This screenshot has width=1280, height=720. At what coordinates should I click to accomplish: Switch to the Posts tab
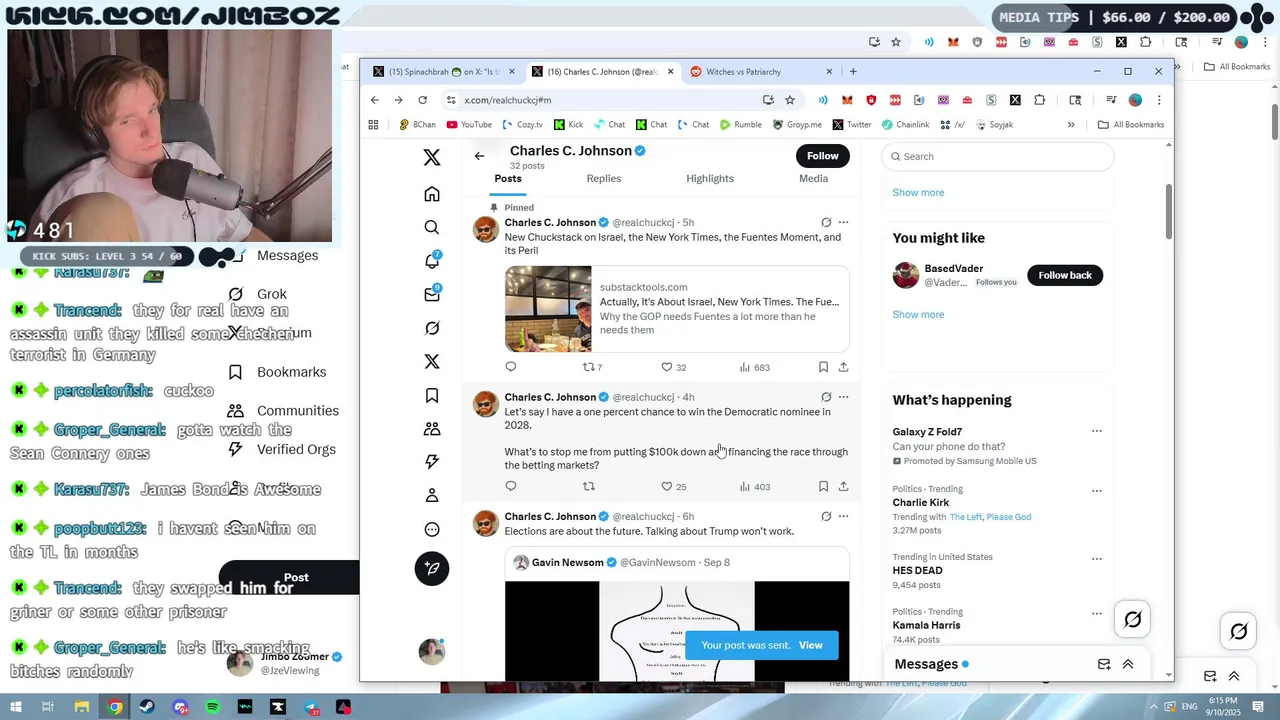[x=508, y=178]
